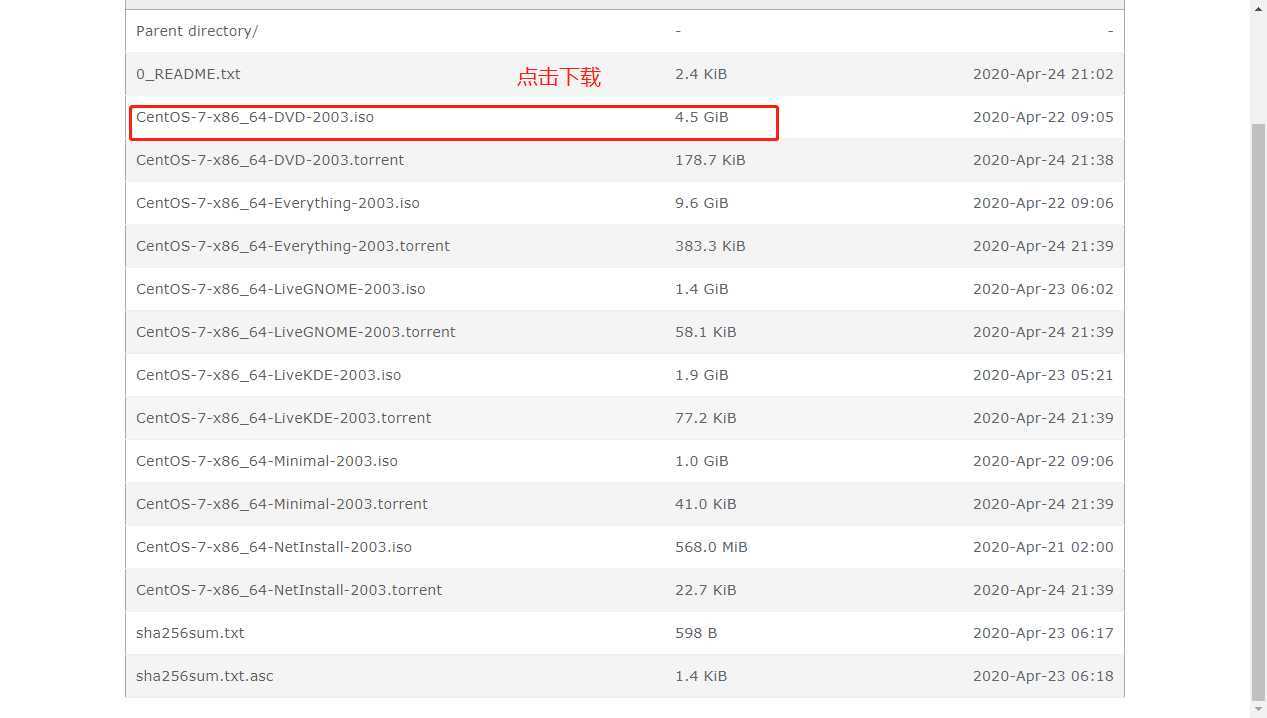Click the 1.0 GiB size value
The image size is (1267, 718).
tap(702, 461)
